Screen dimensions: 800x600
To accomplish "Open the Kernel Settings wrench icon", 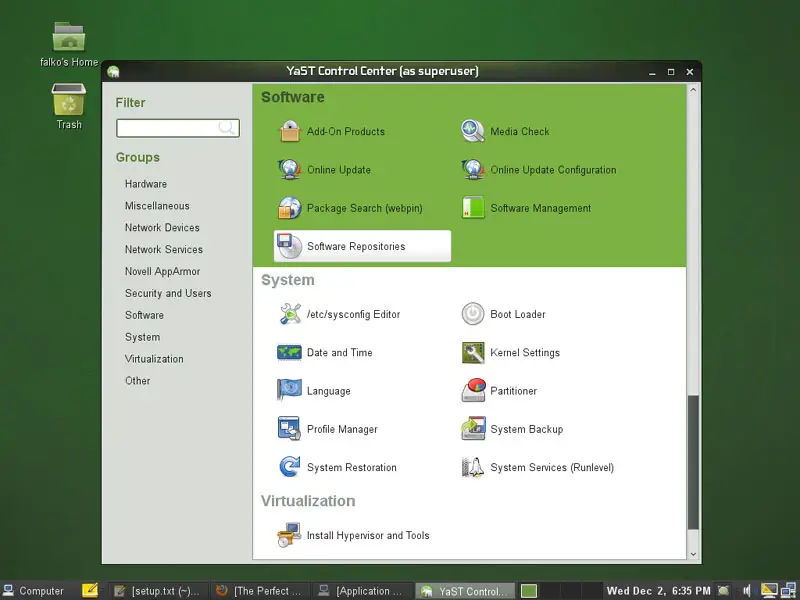I will [473, 353].
